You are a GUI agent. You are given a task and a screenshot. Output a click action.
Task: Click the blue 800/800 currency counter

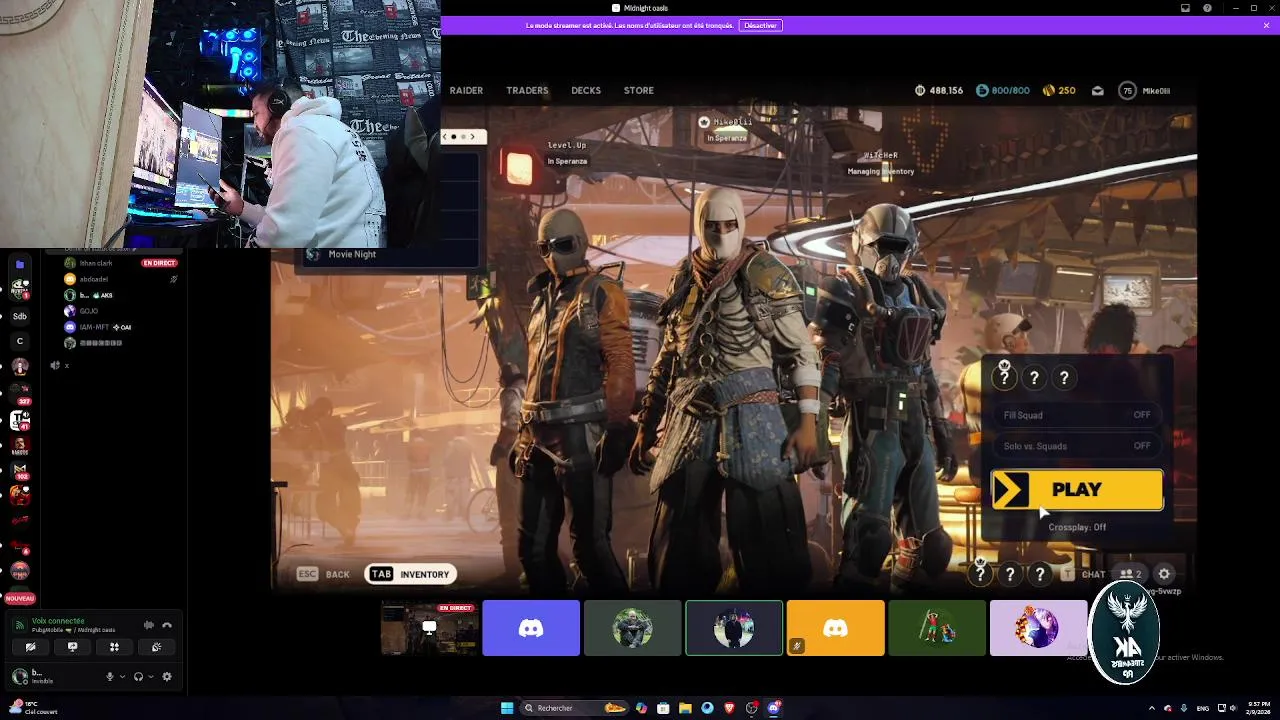click(1002, 90)
